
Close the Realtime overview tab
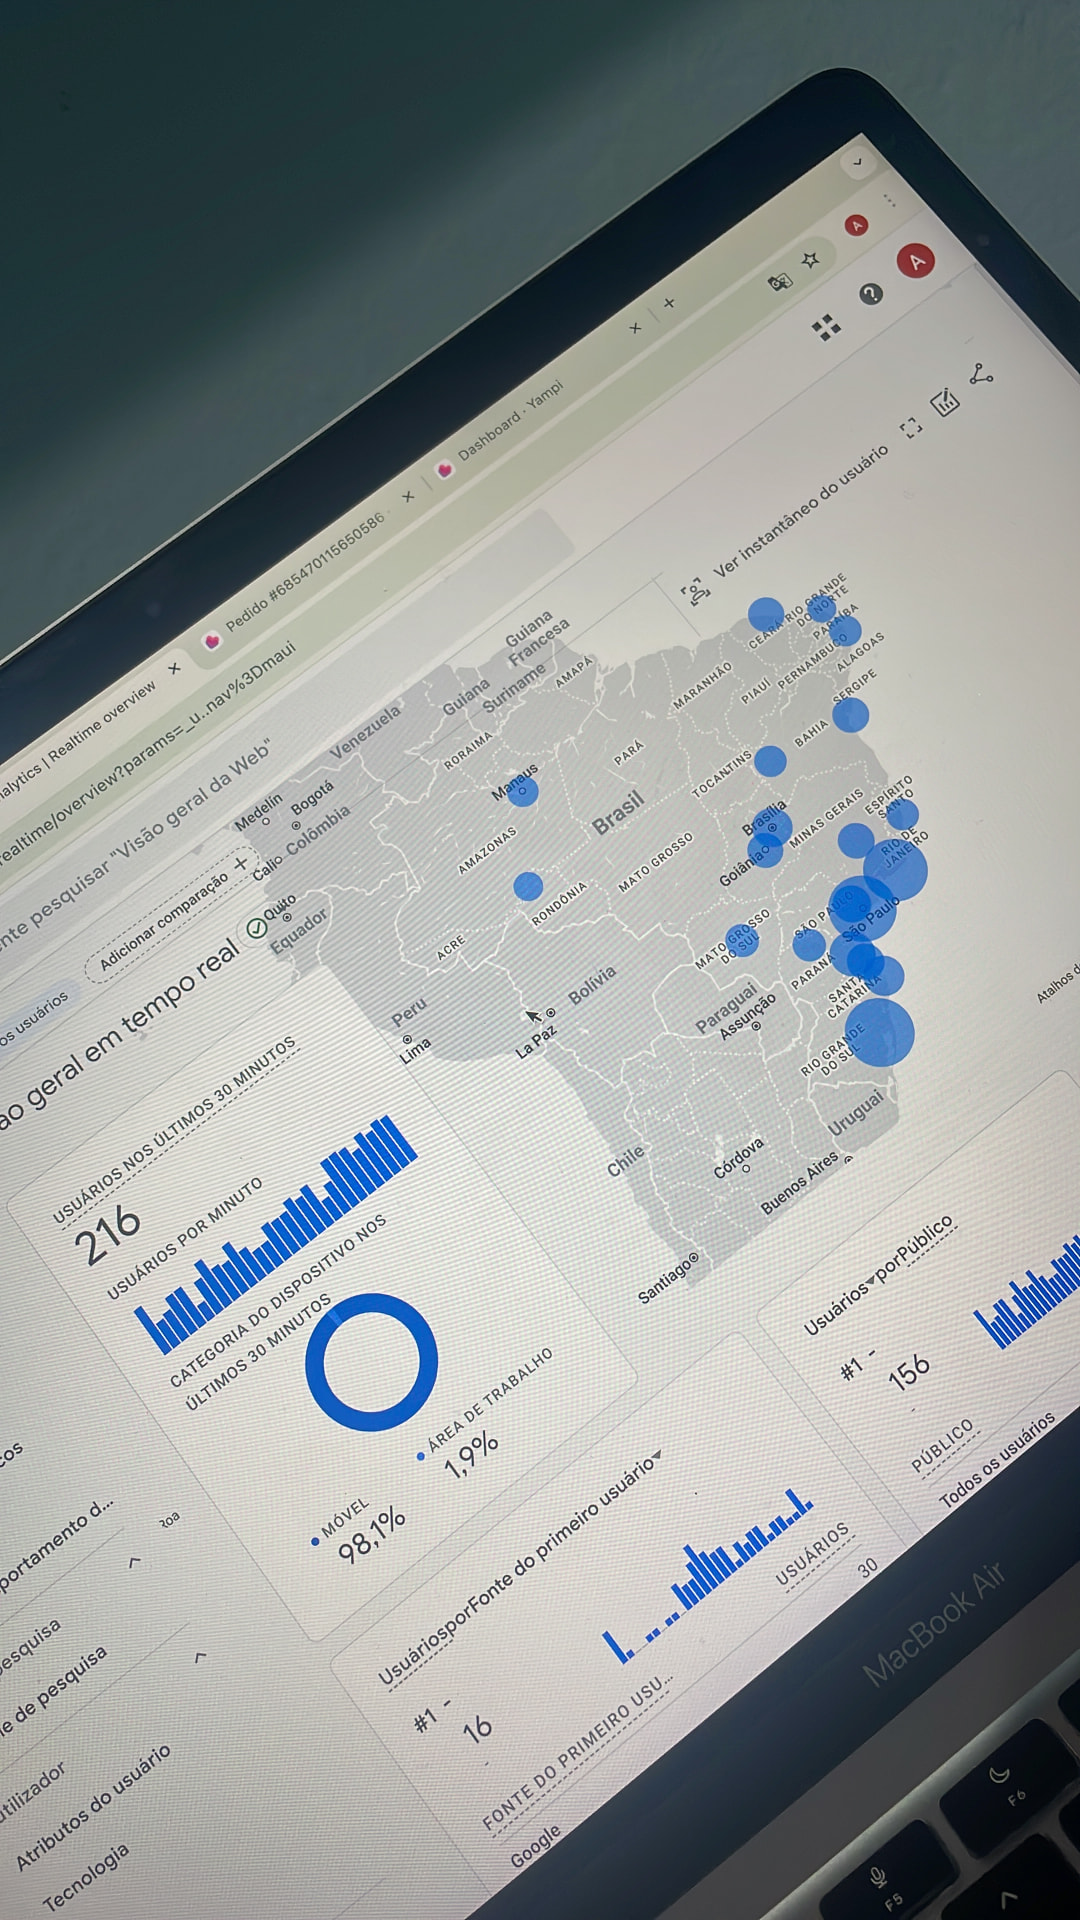(174, 667)
